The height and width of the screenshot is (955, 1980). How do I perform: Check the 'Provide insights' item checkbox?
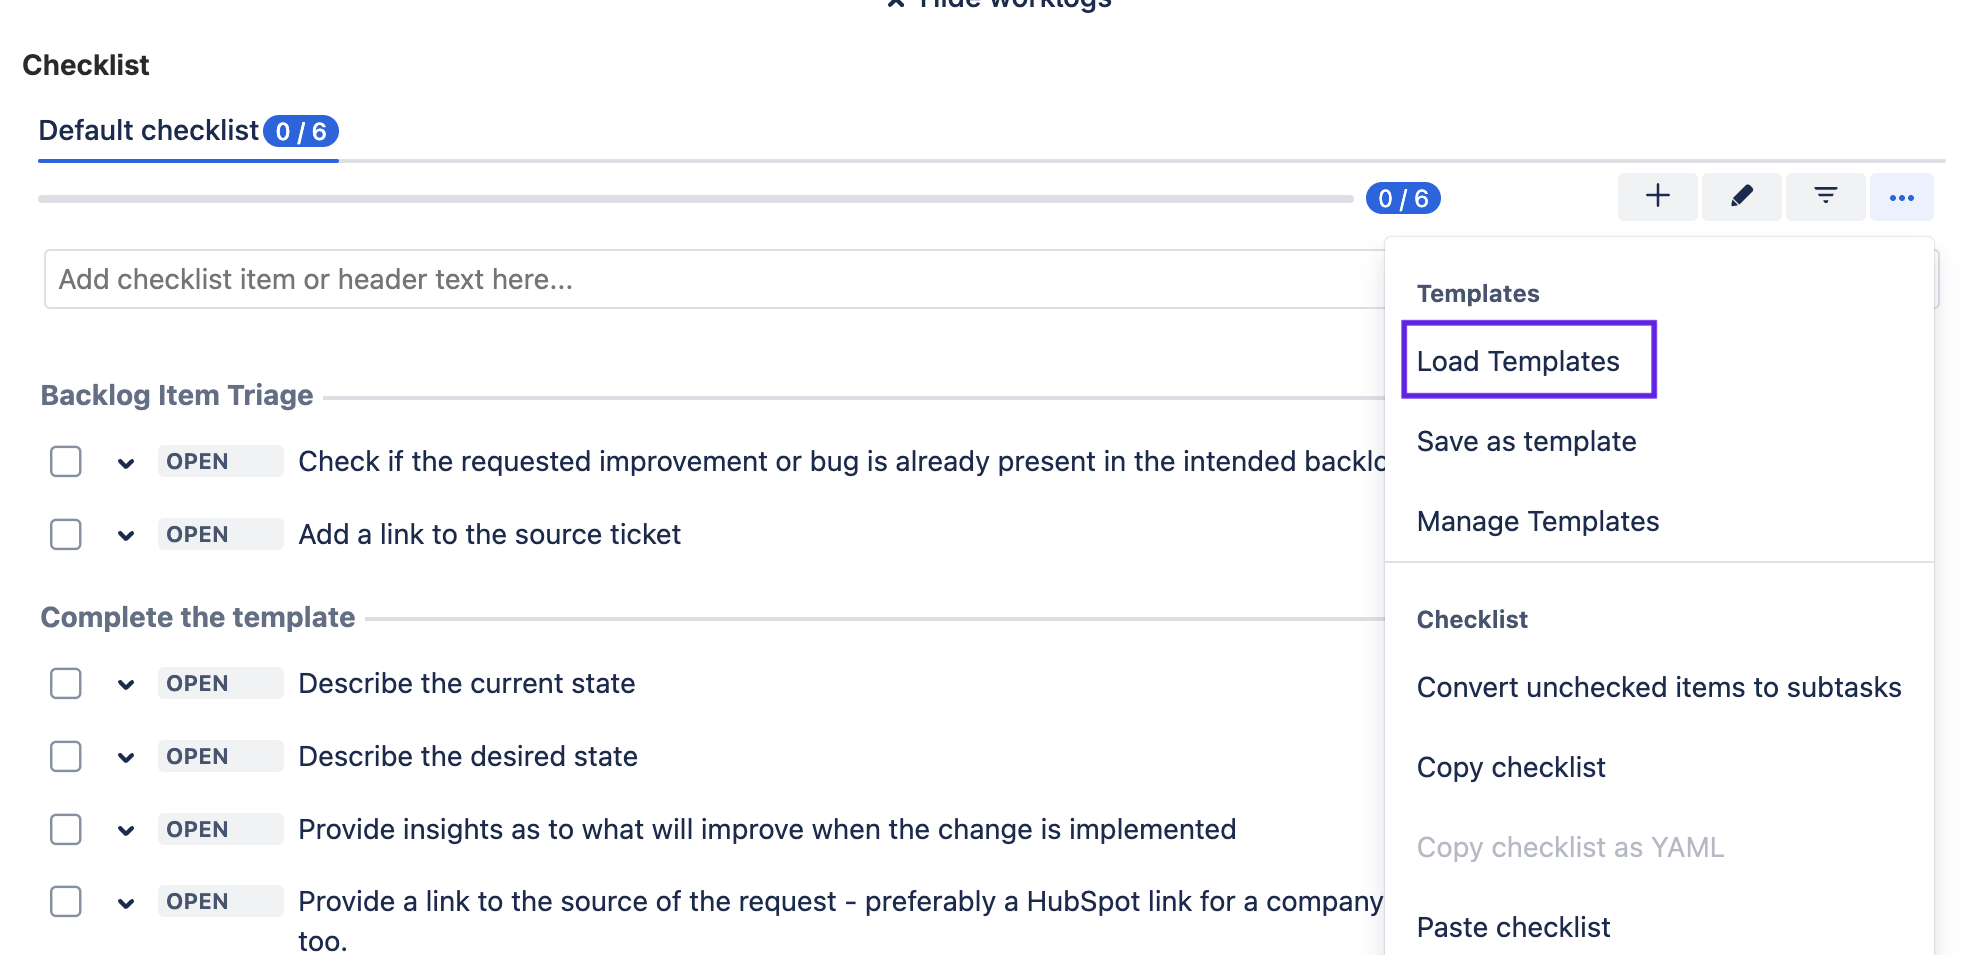click(x=66, y=829)
